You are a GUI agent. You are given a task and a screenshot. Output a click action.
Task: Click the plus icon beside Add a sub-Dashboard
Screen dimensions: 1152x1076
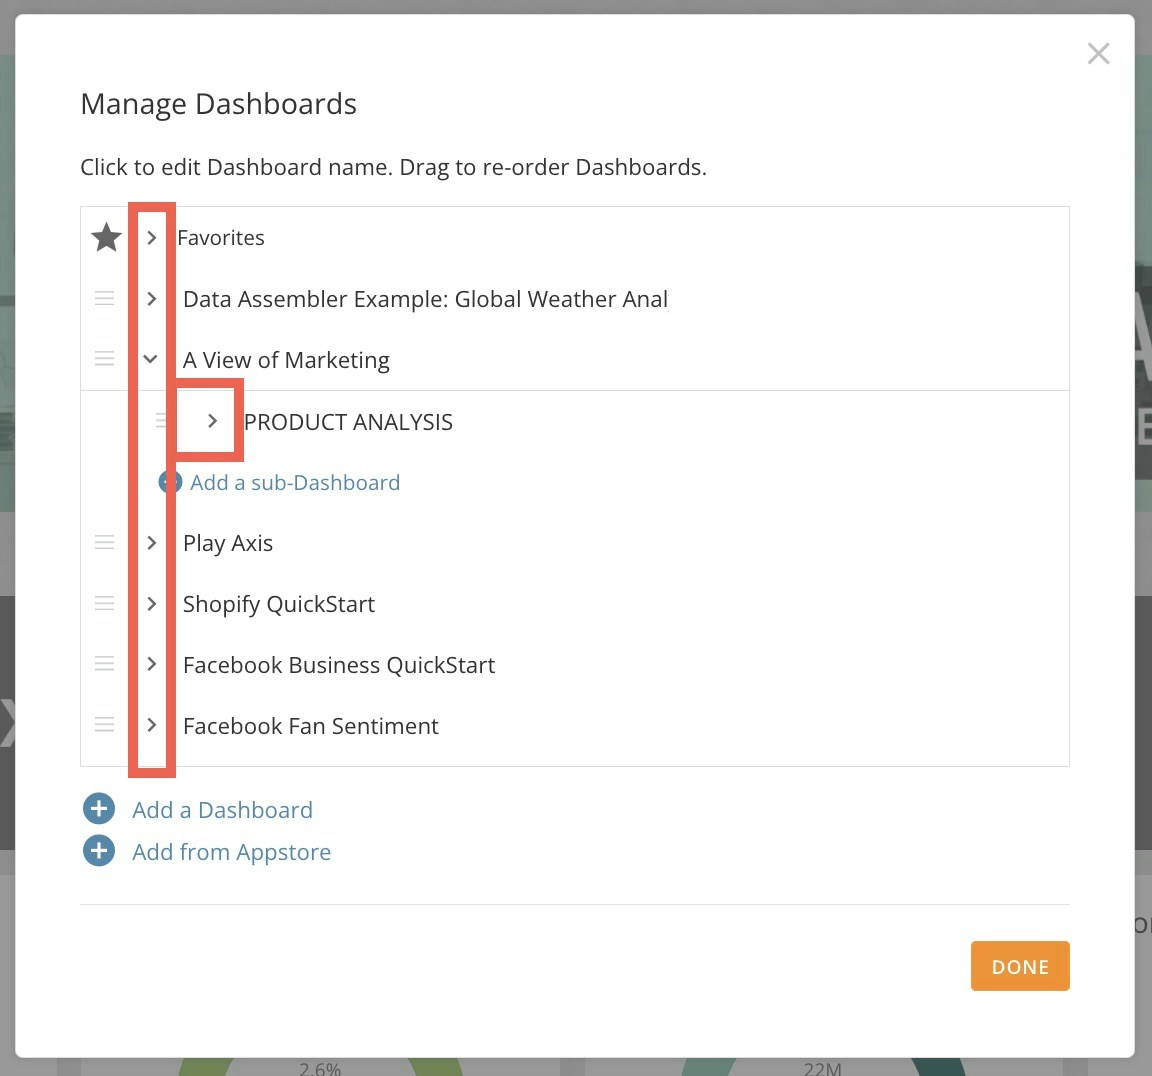[169, 482]
